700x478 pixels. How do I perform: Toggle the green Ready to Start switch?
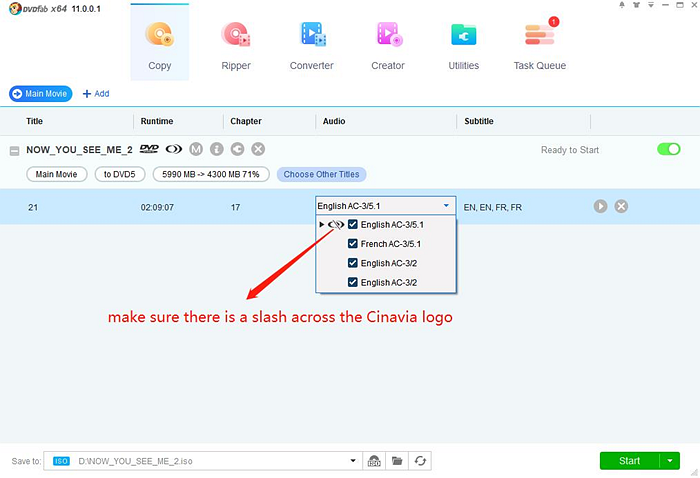669,149
